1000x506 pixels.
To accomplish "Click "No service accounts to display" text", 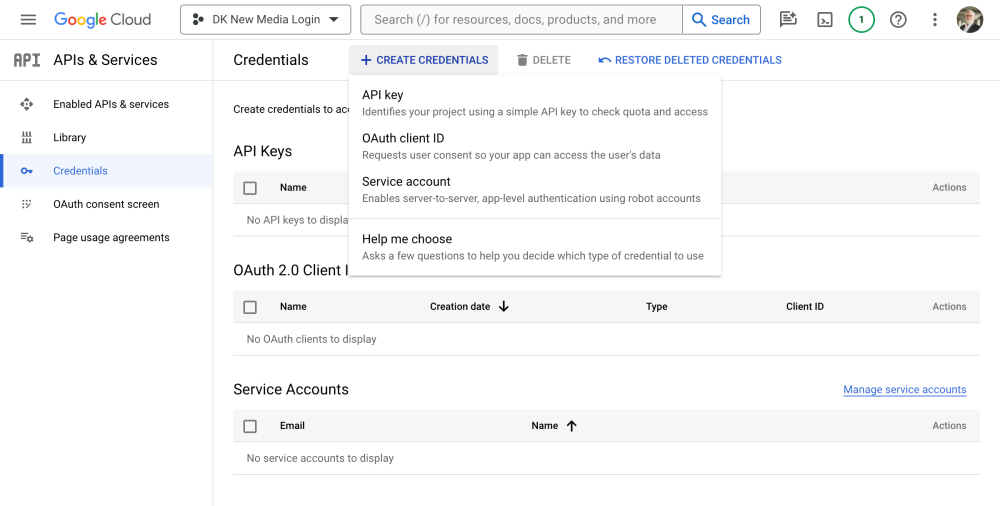I will click(320, 458).
